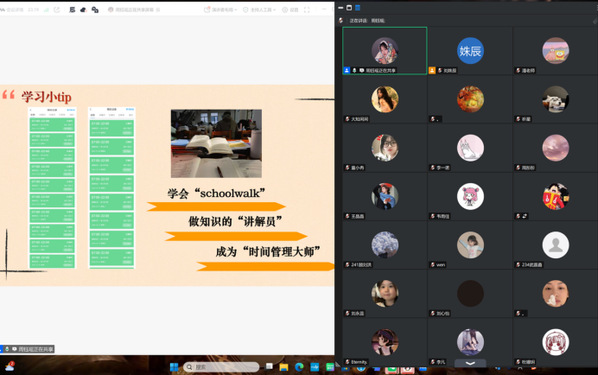598x375 pixels.
Task: Open the host tools dropdown
Action: (259, 10)
